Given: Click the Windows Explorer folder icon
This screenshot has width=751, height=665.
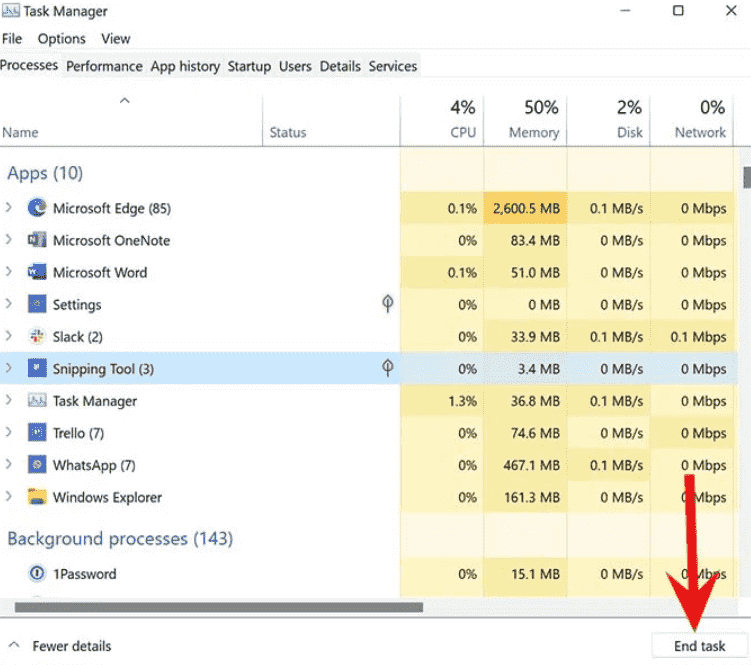Looking at the screenshot, I should pos(37,496).
